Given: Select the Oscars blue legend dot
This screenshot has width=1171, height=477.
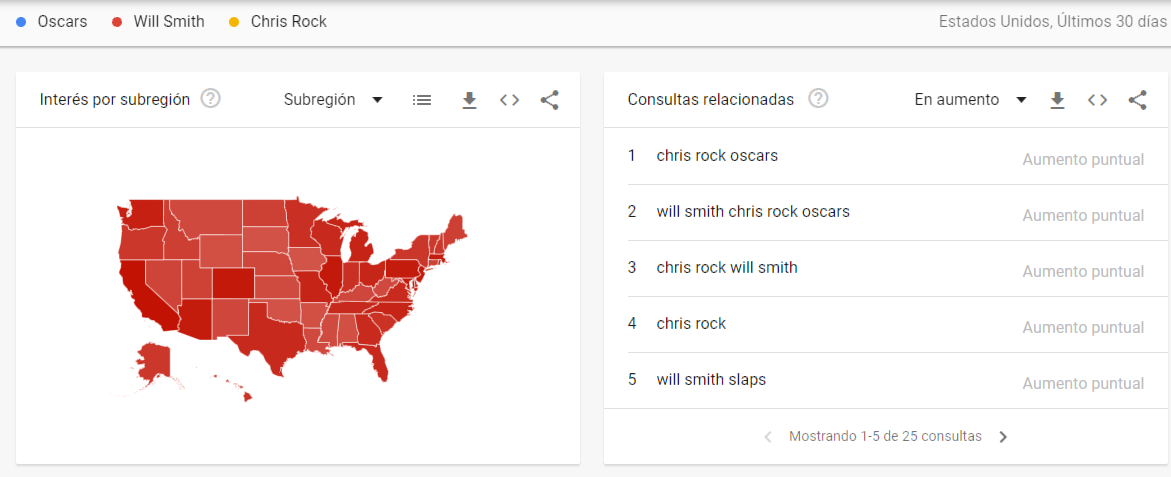Looking at the screenshot, I should point(21,22).
